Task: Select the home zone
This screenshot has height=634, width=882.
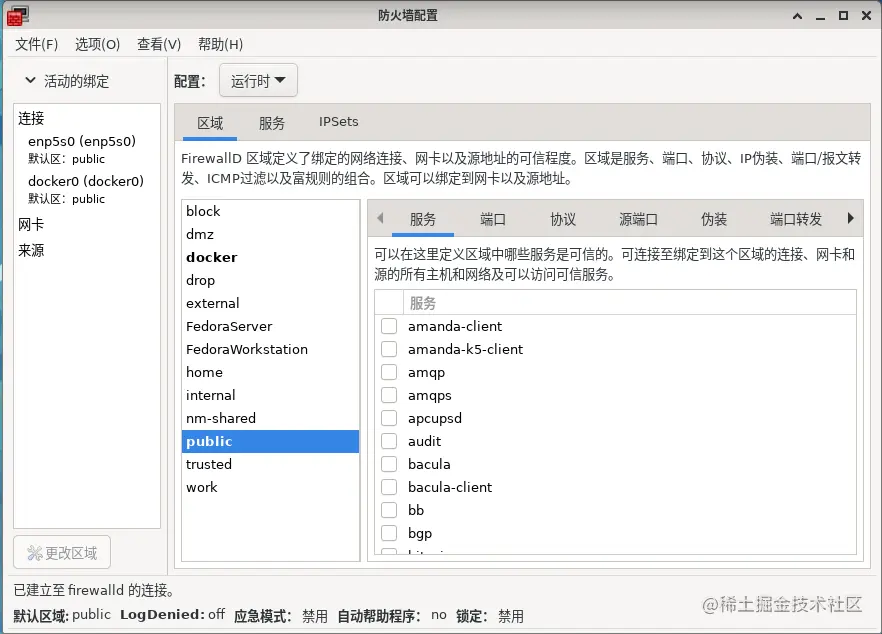Action: [271, 372]
